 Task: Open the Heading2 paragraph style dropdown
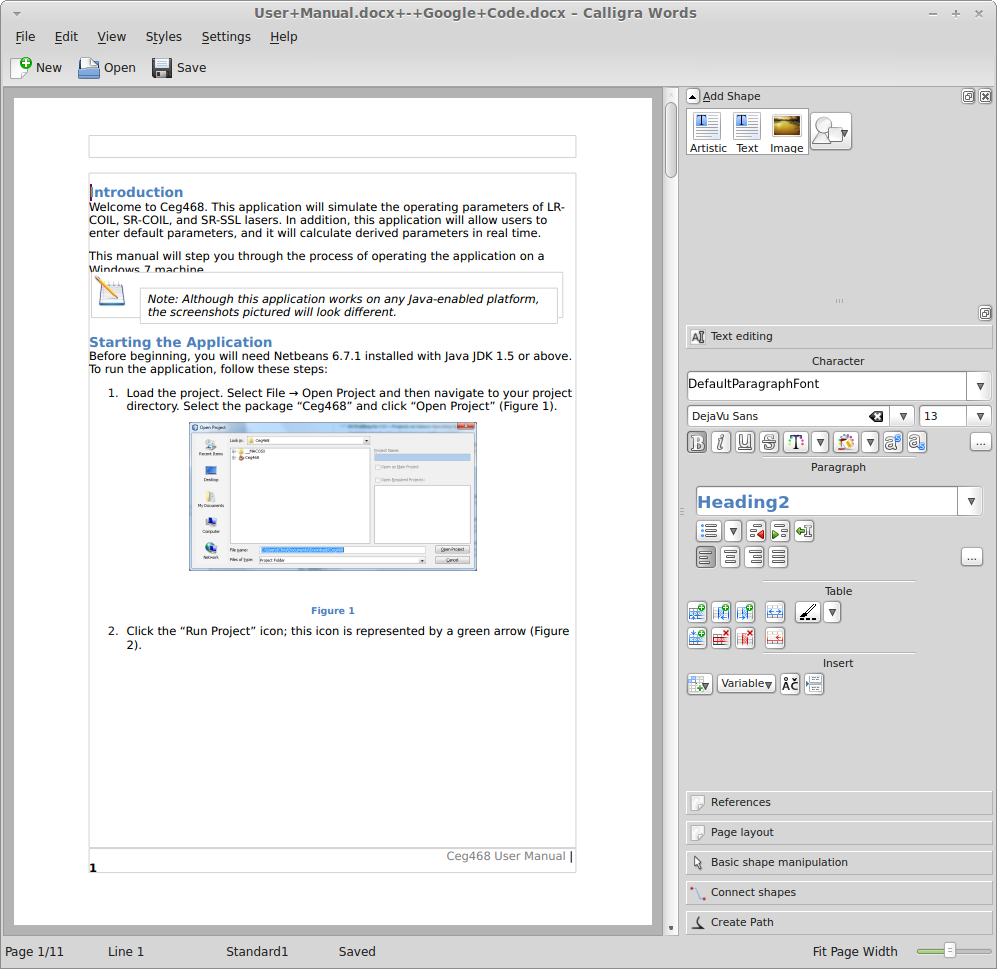pos(969,502)
